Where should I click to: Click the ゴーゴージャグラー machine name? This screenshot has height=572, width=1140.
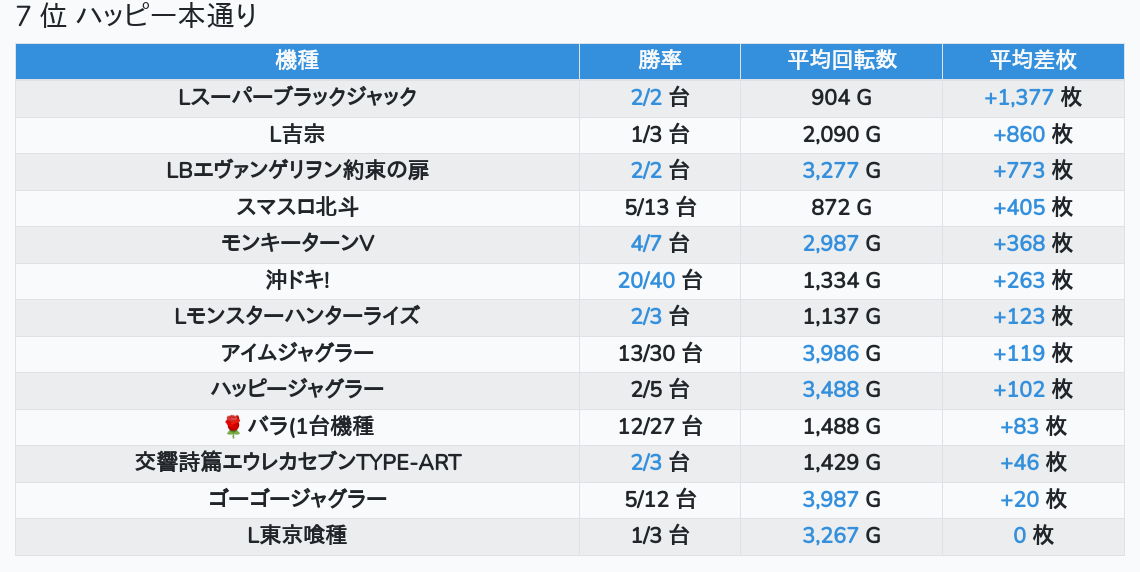(297, 499)
